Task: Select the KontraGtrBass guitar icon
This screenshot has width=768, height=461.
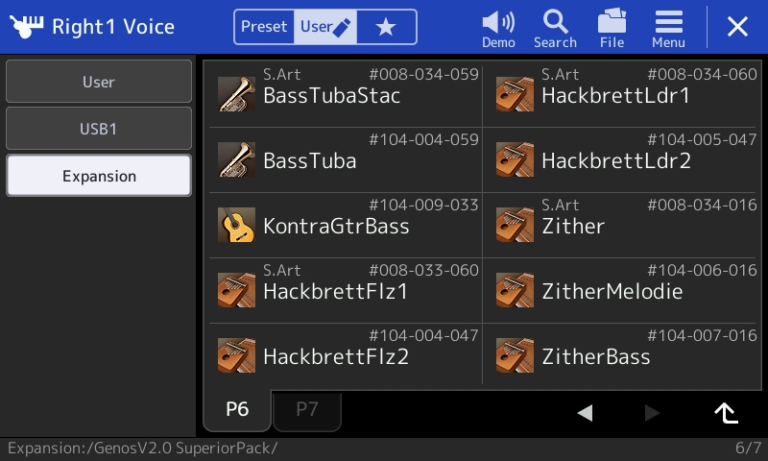Action: [237, 224]
